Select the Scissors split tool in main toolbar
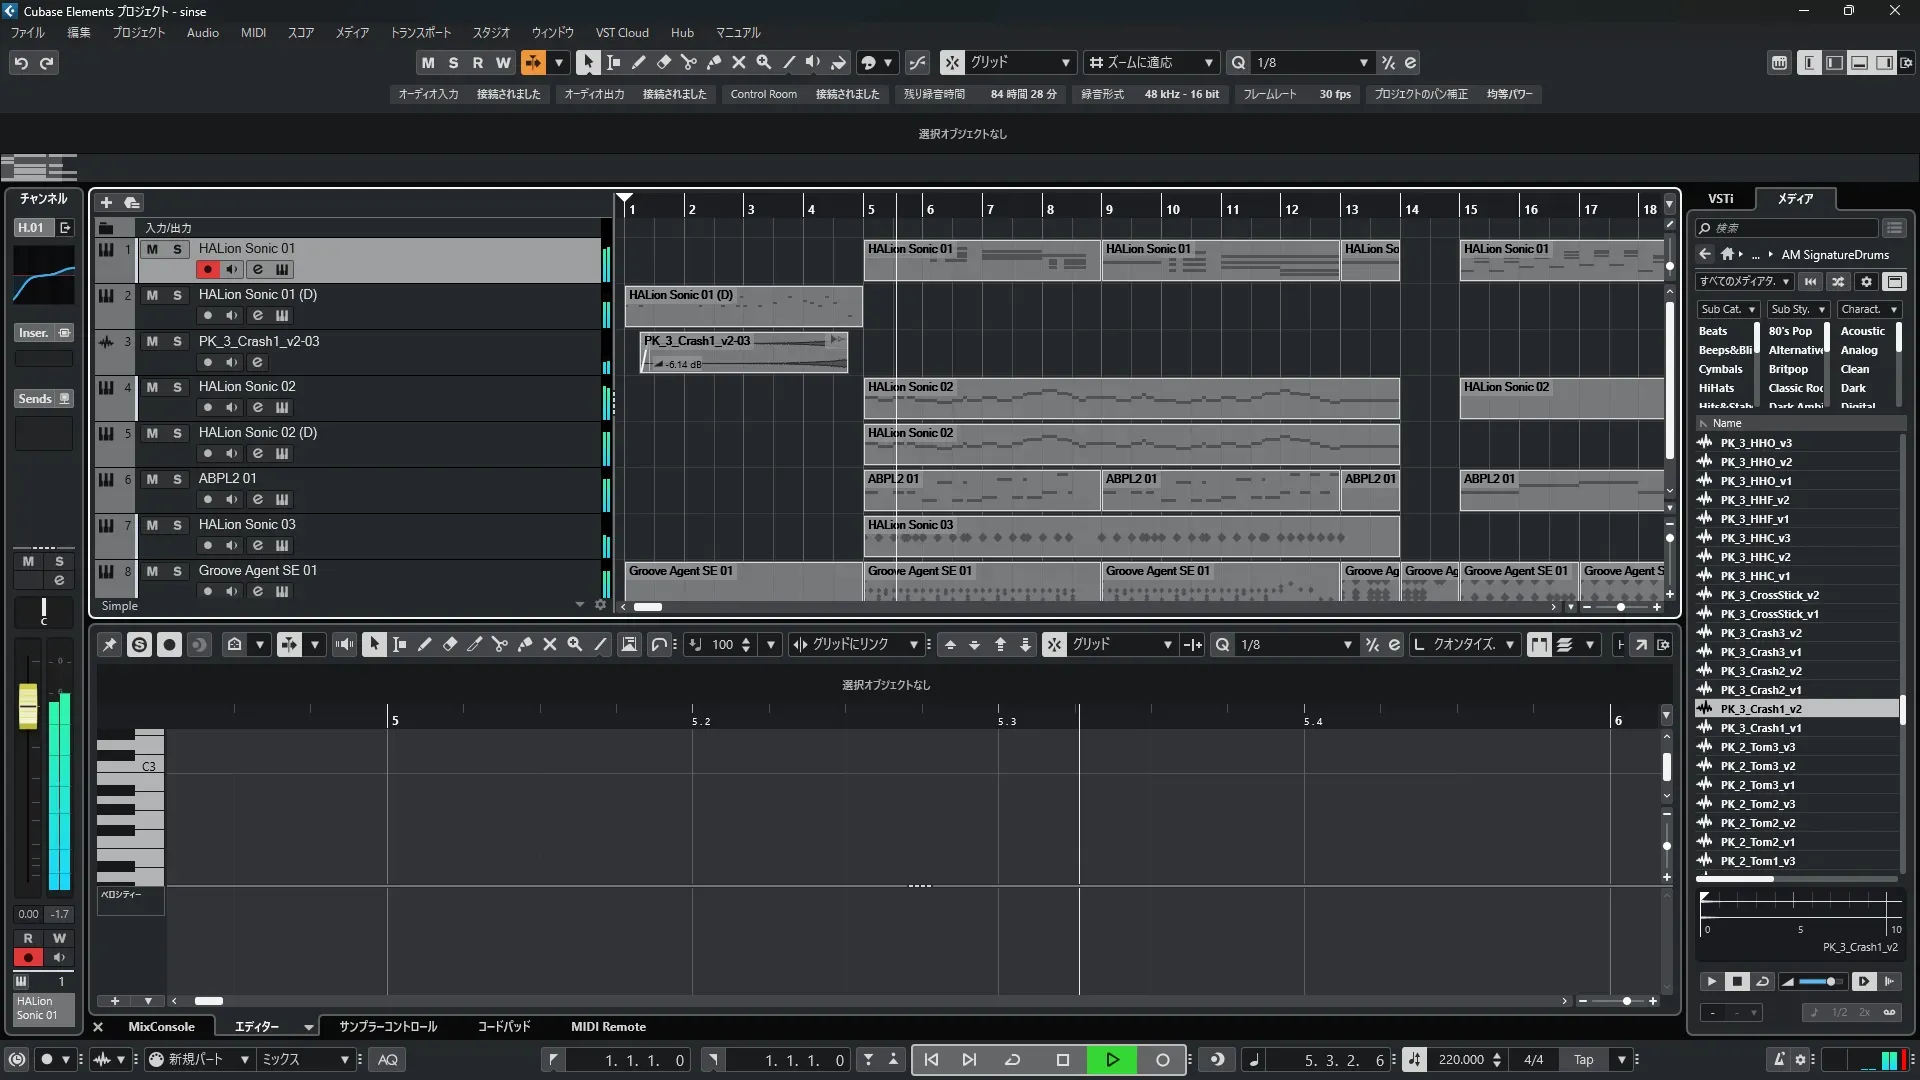 click(688, 62)
